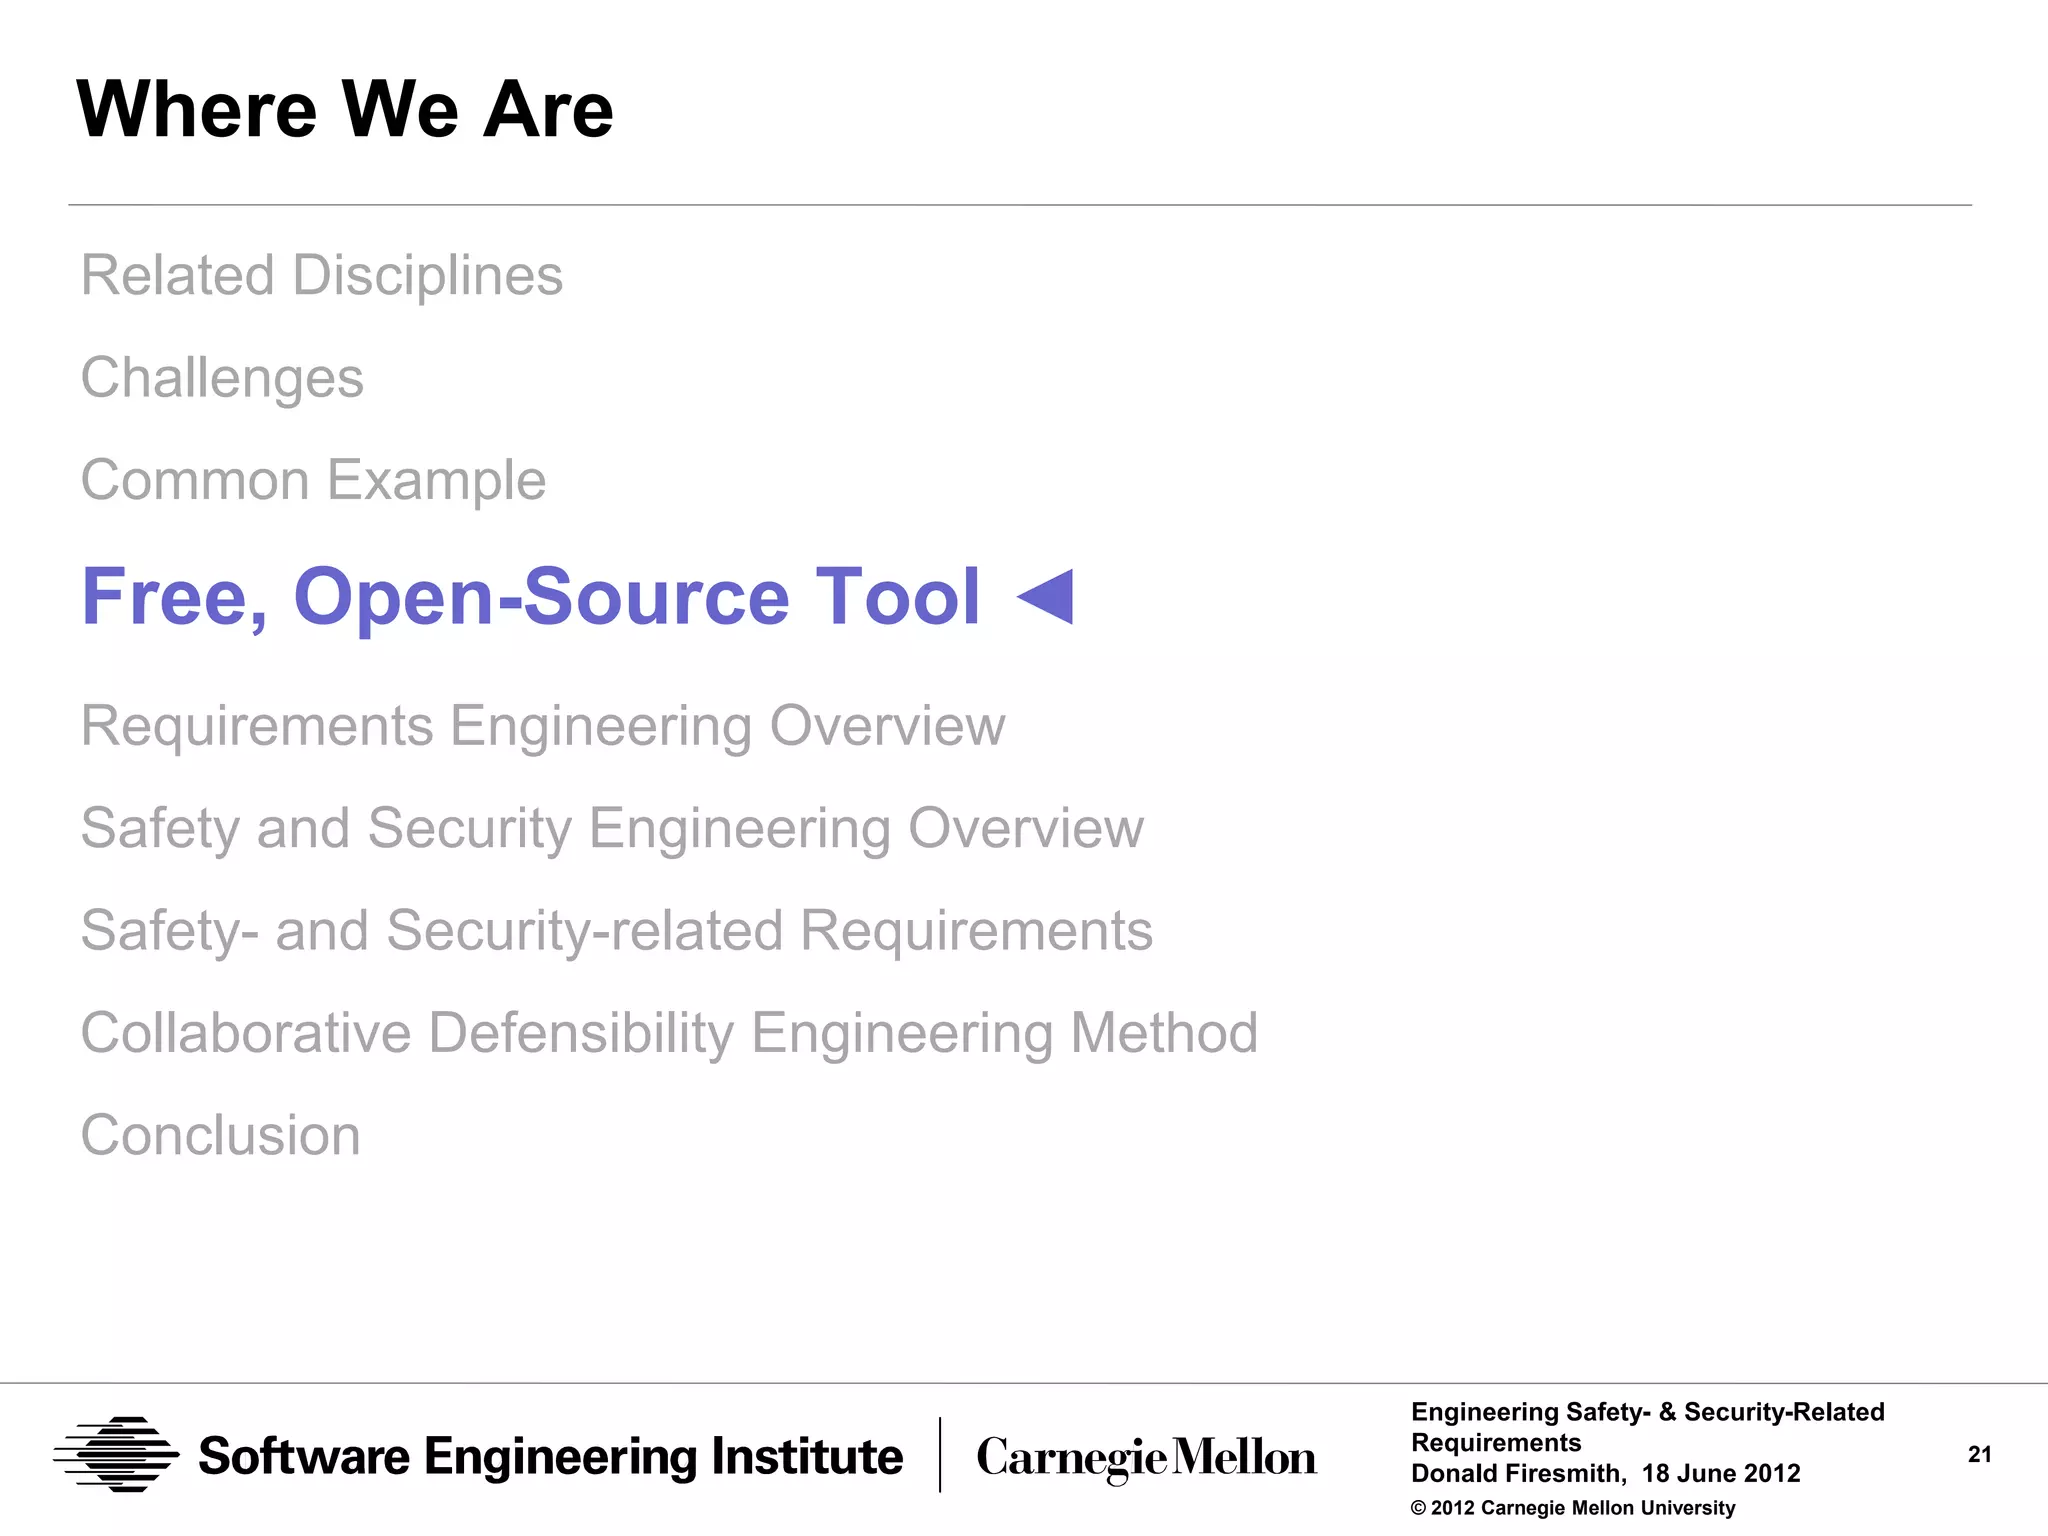Select the 'Related Disciplines' agenda item
The image size is (2048, 1536).
(322, 275)
